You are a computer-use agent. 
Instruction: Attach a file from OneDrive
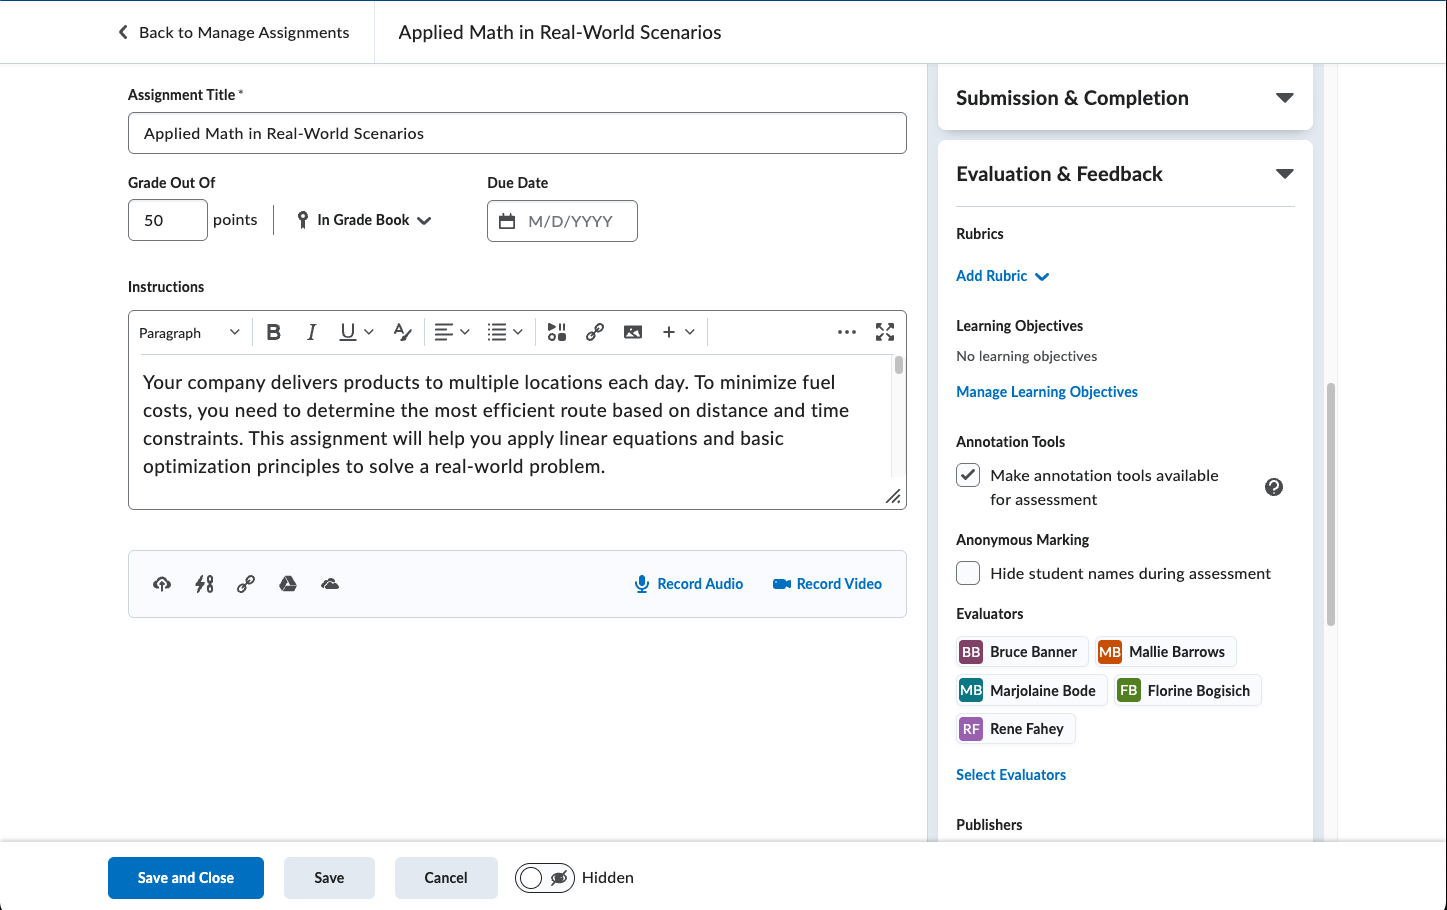(x=330, y=584)
